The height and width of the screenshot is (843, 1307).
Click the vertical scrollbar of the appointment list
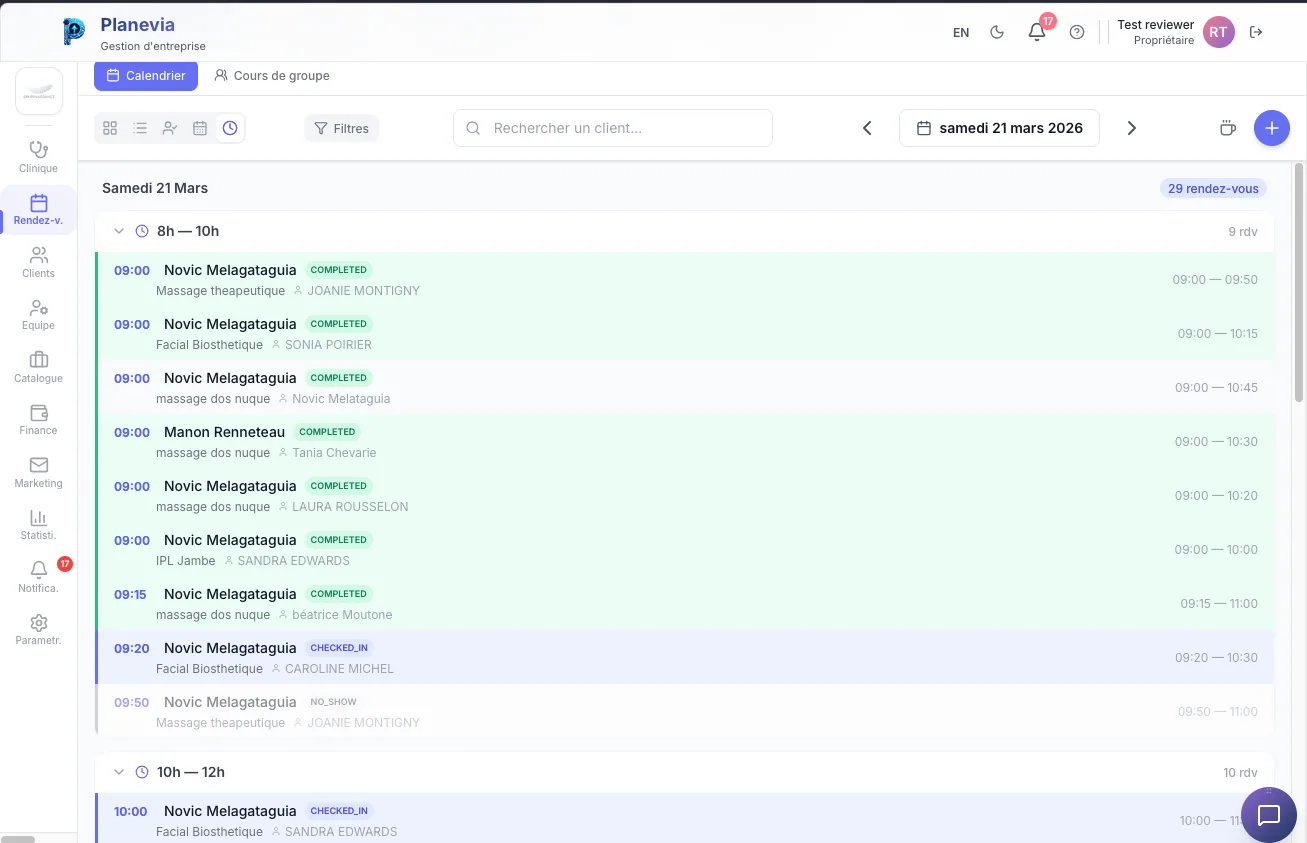1298,282
